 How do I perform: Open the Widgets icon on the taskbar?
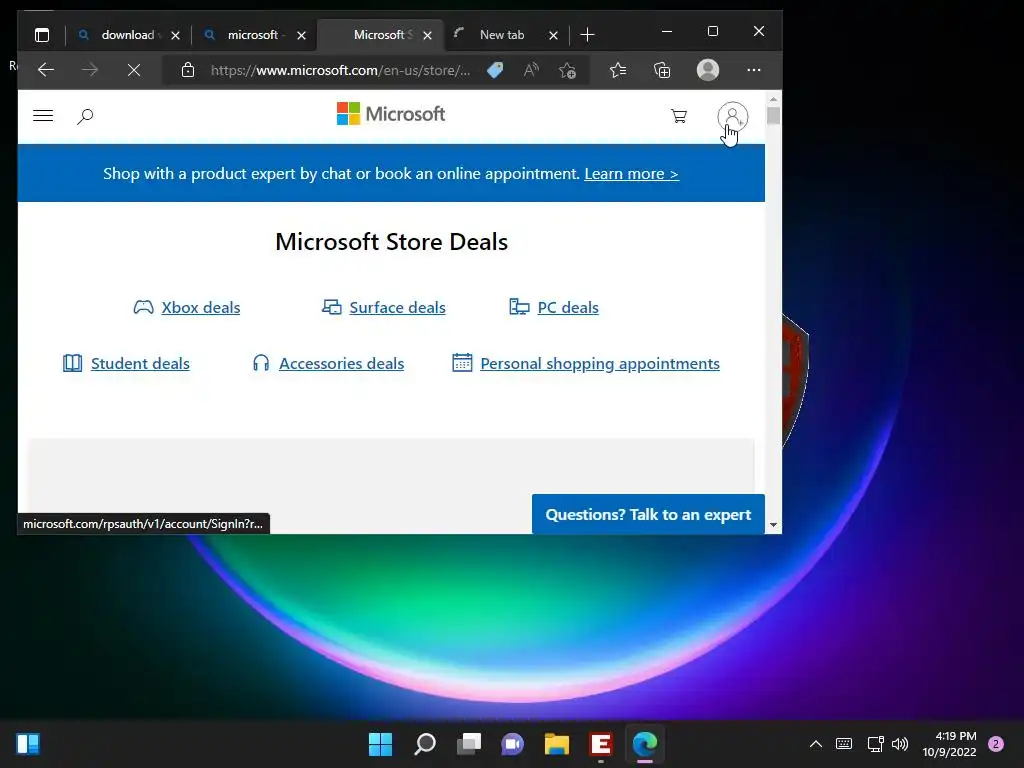(x=28, y=744)
